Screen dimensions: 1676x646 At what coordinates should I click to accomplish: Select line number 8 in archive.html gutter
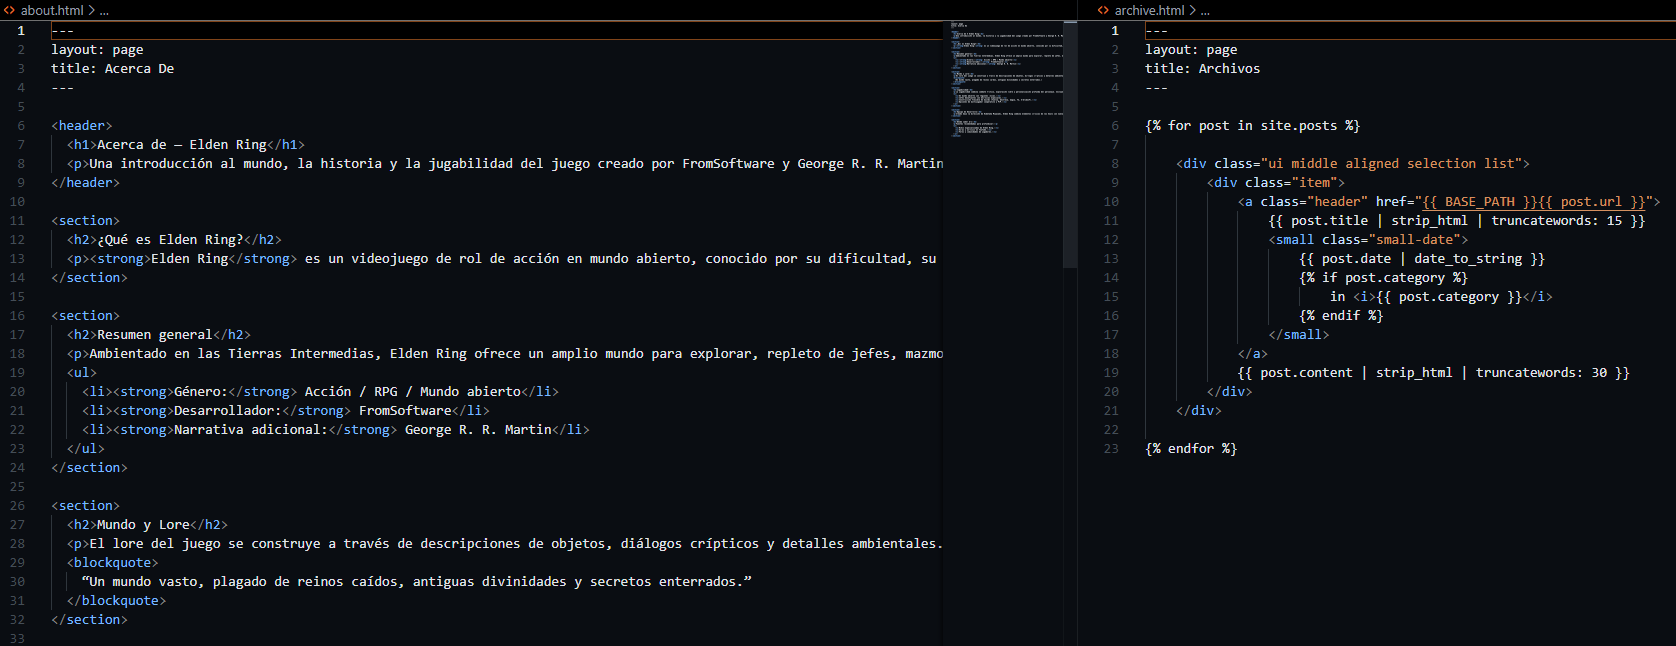(1115, 164)
